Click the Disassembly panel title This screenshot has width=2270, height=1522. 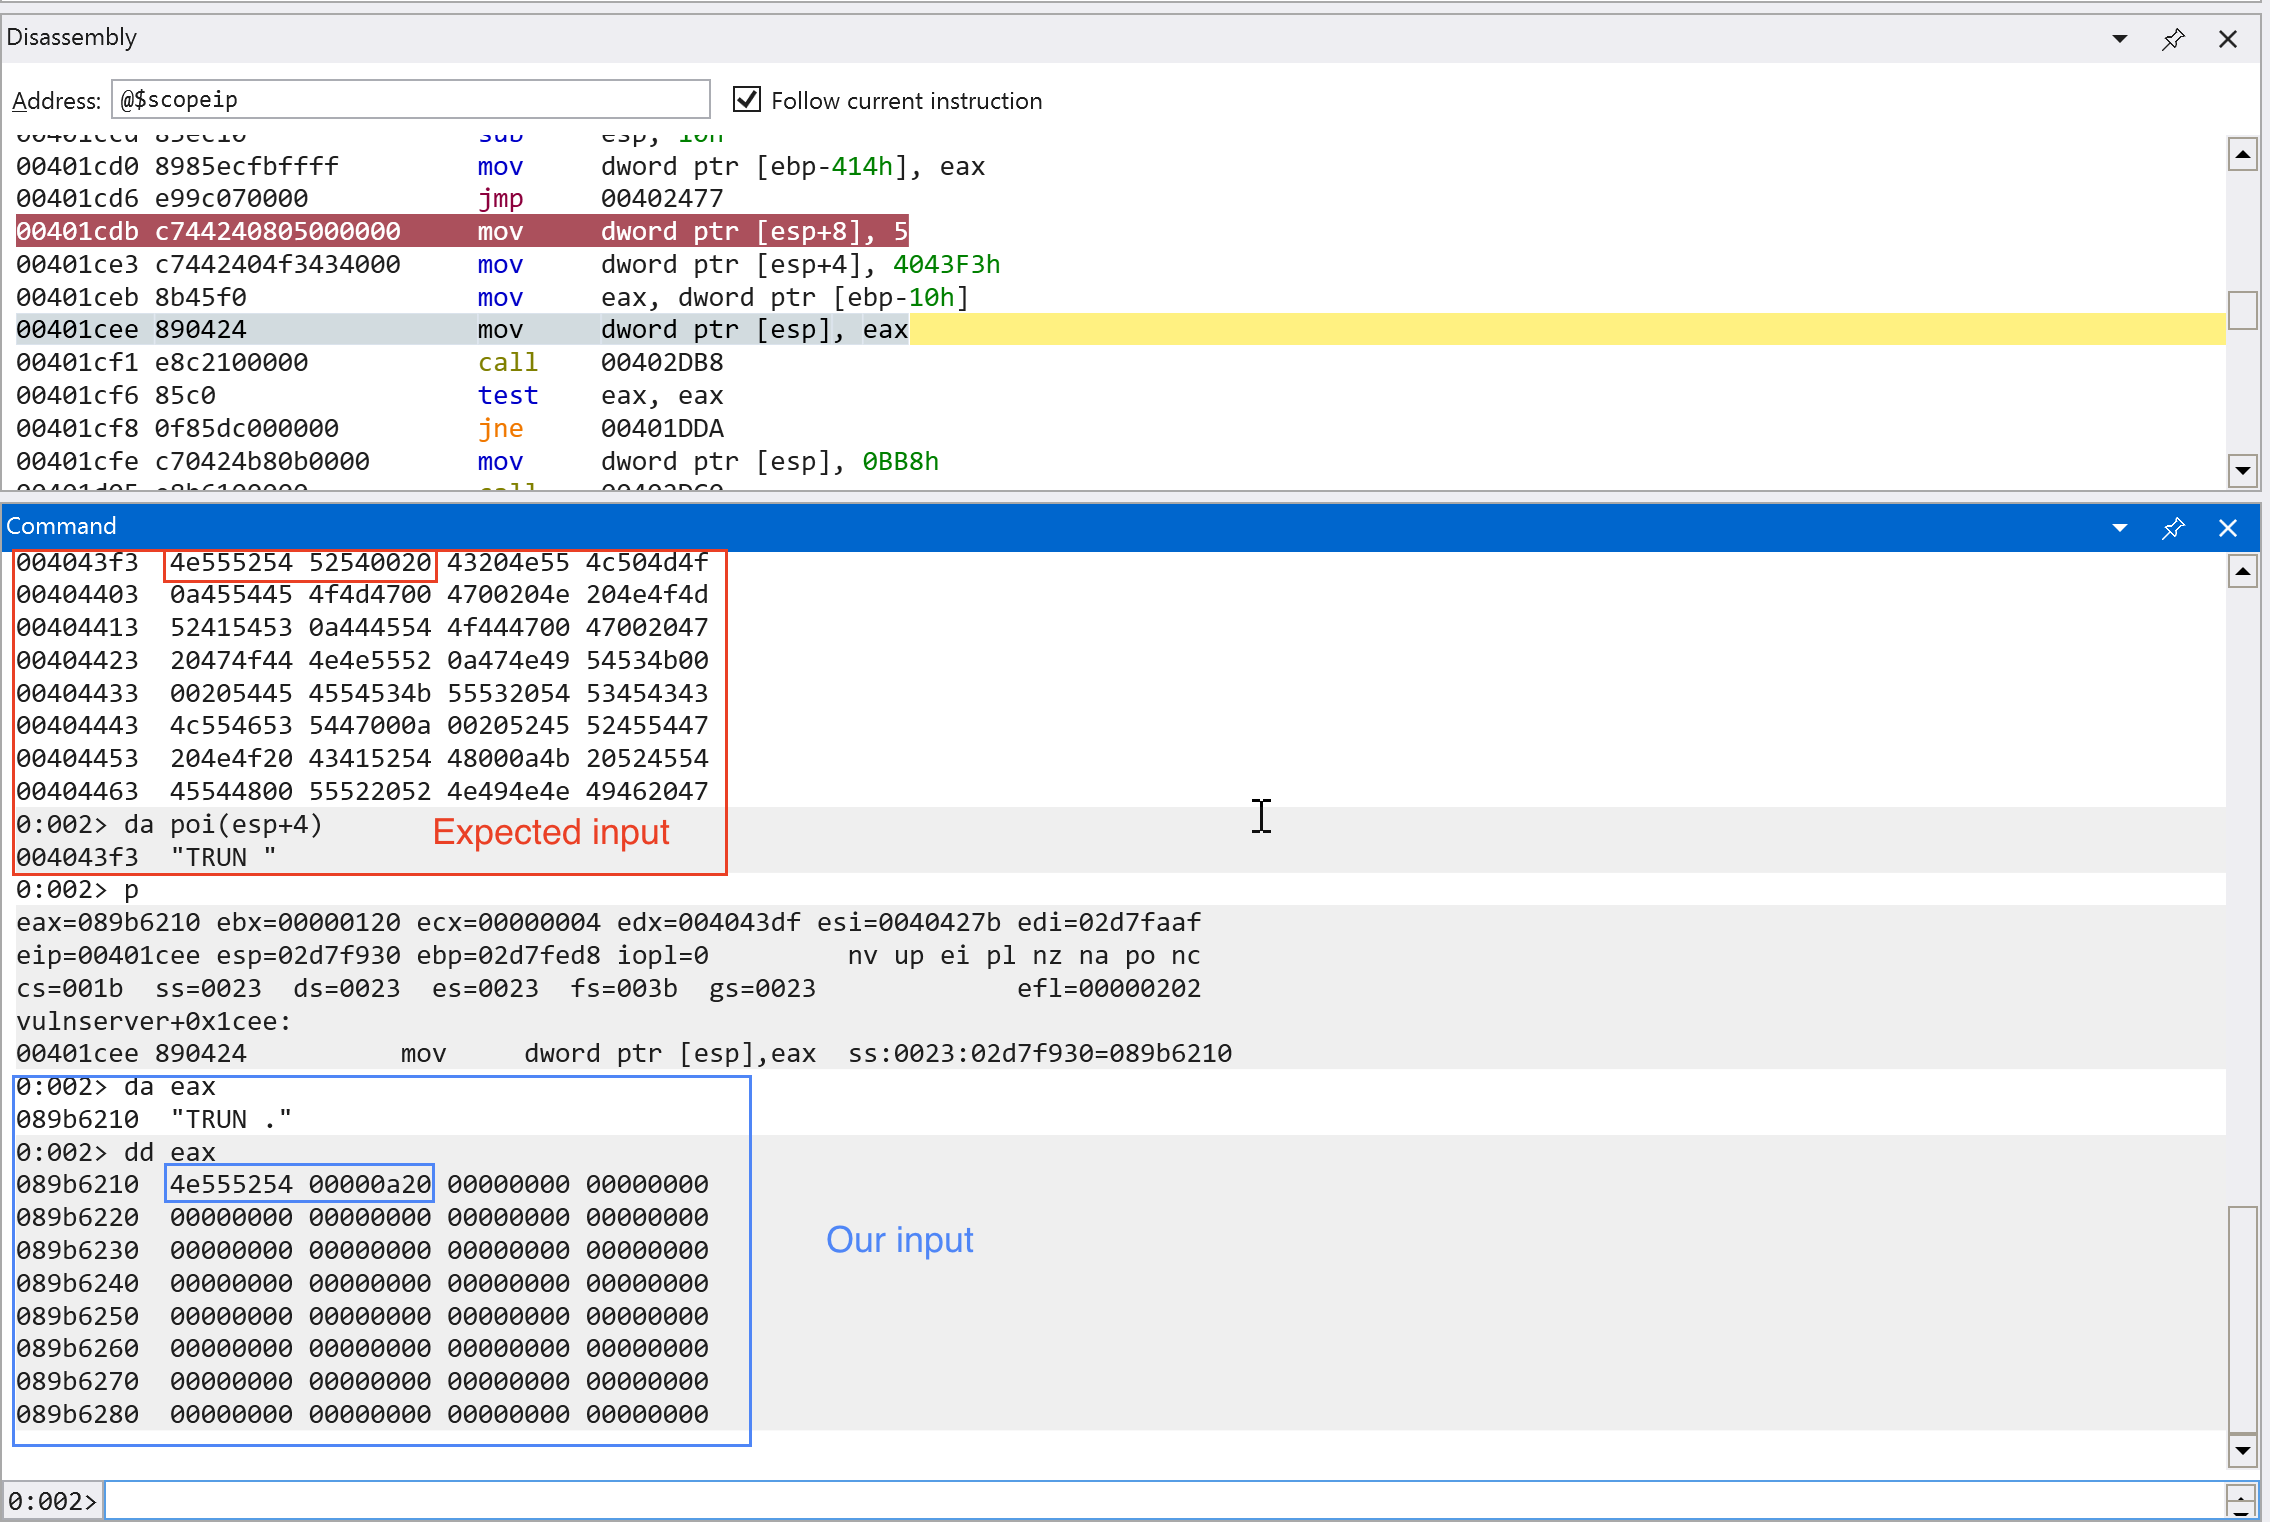[x=72, y=38]
